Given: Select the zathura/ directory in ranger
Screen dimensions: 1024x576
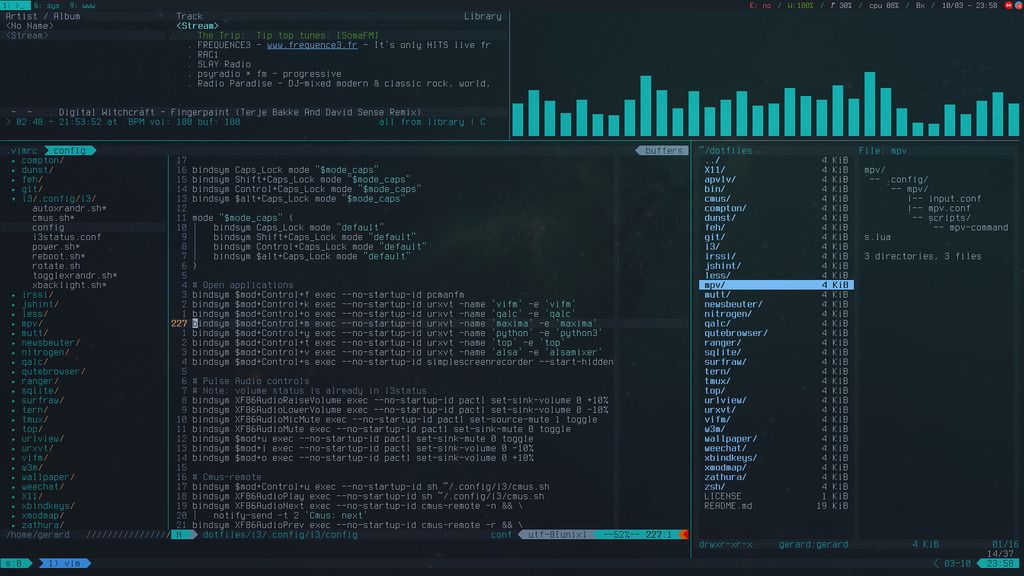Looking at the screenshot, I should pos(776,477).
